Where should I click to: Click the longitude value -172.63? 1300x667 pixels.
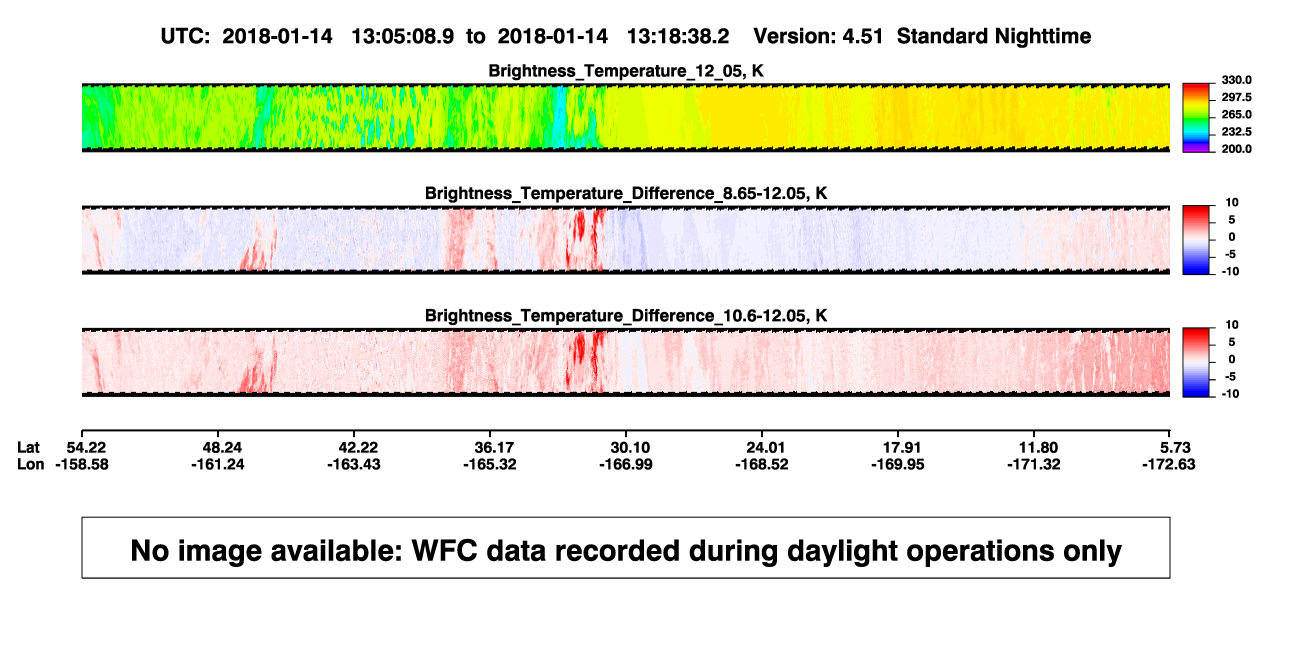click(x=1170, y=464)
